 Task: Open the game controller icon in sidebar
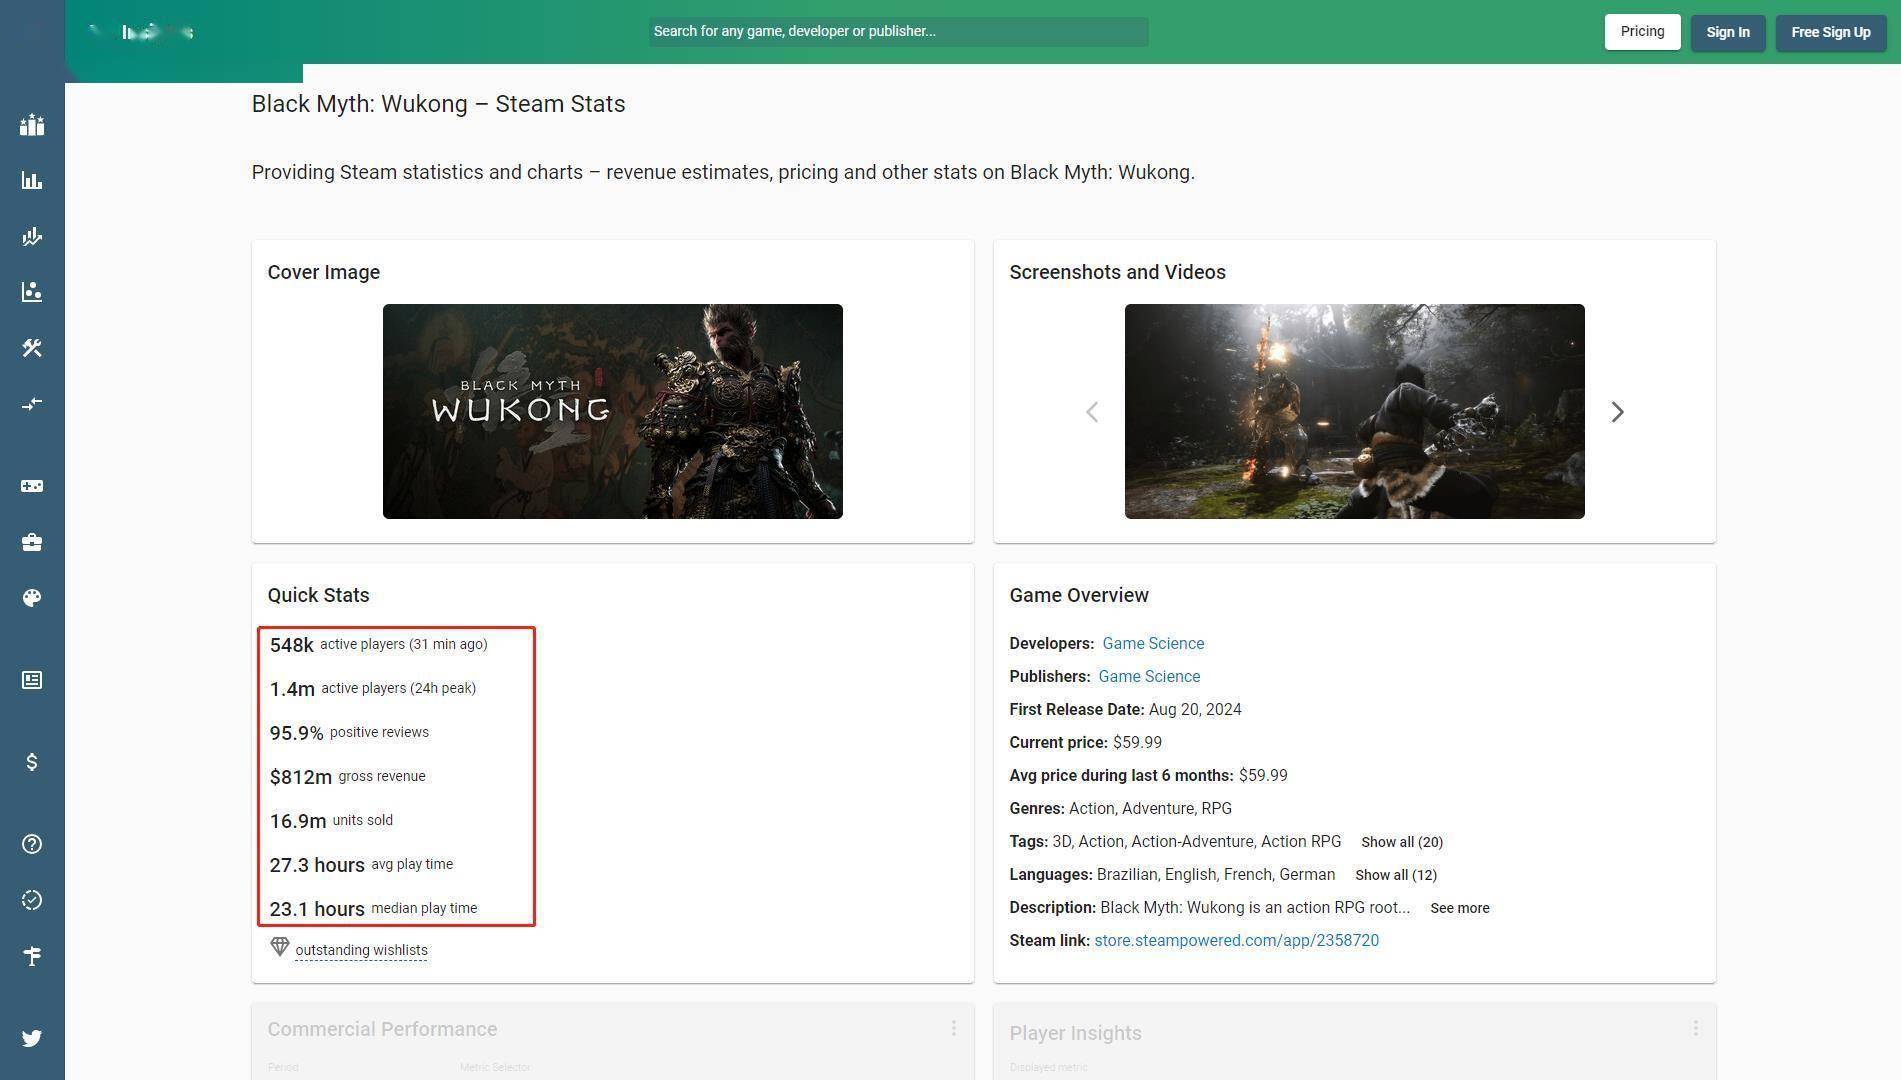32,486
